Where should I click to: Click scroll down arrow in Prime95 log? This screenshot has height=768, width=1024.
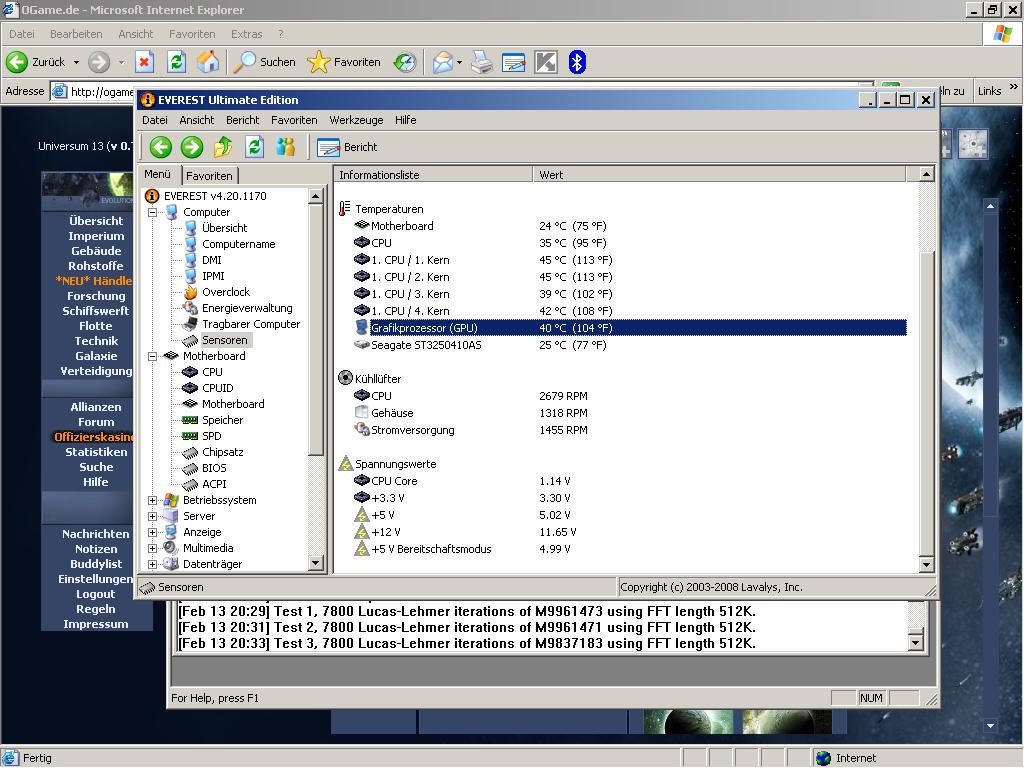pyautogui.click(x=916, y=643)
